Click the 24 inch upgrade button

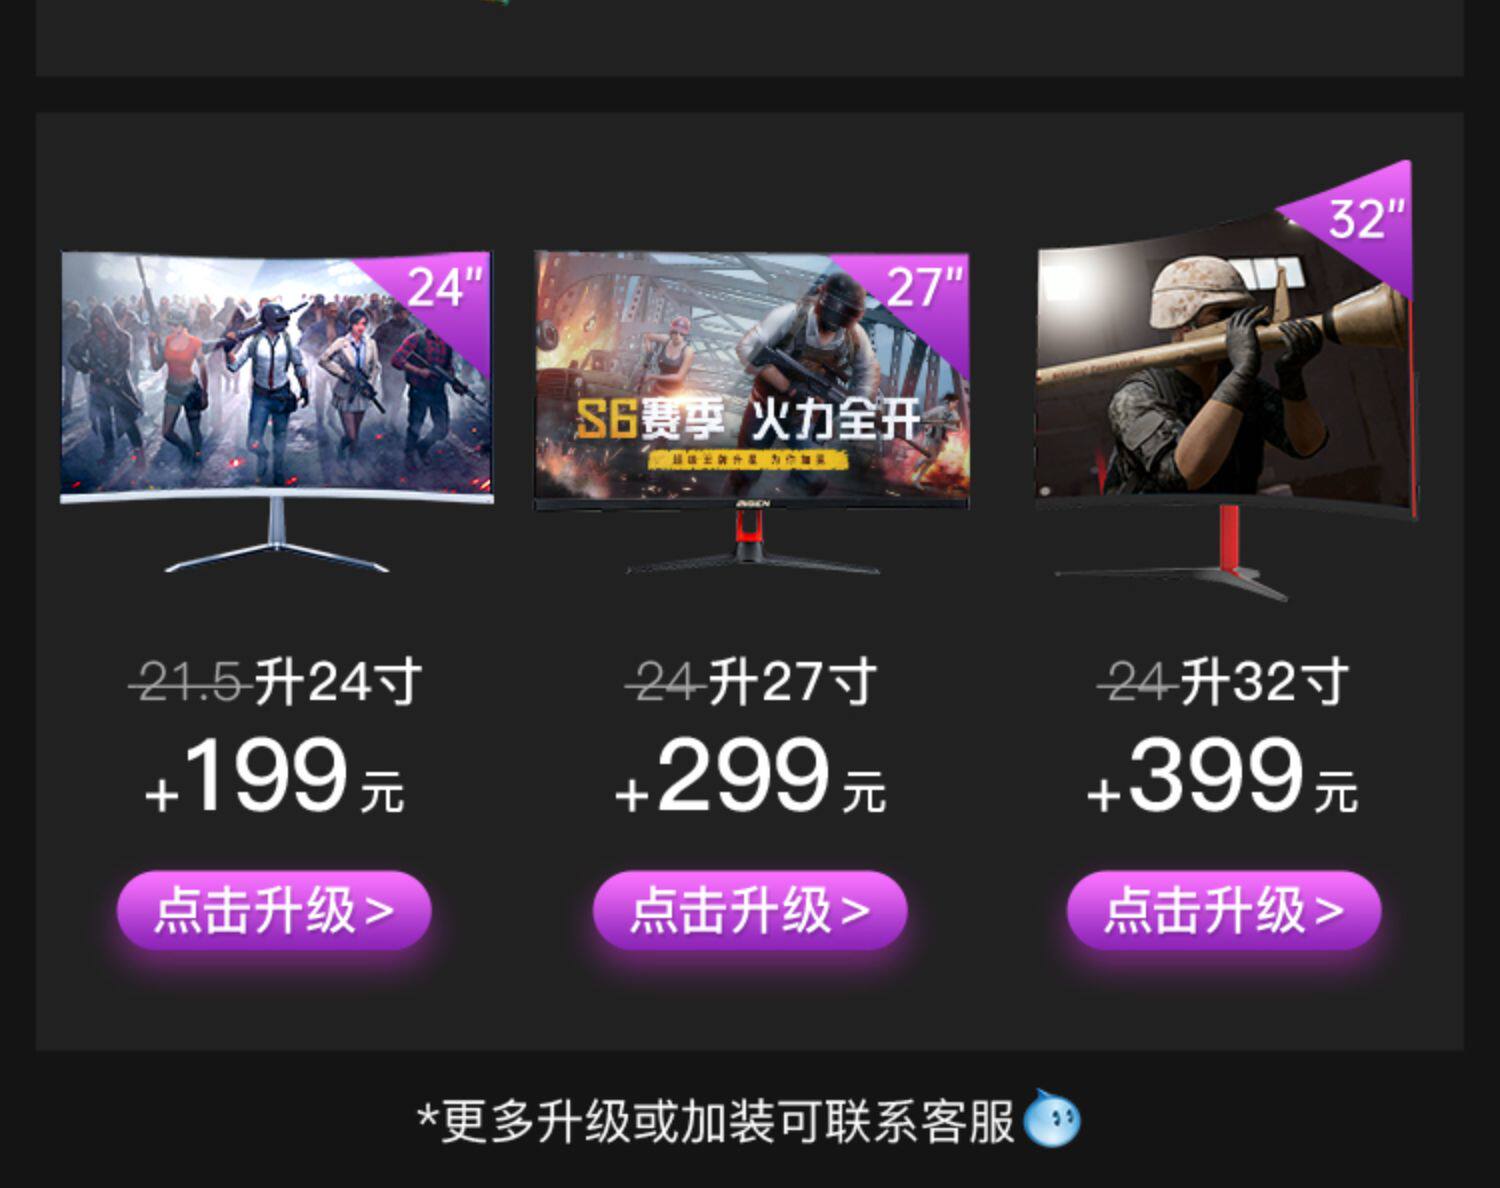point(274,910)
